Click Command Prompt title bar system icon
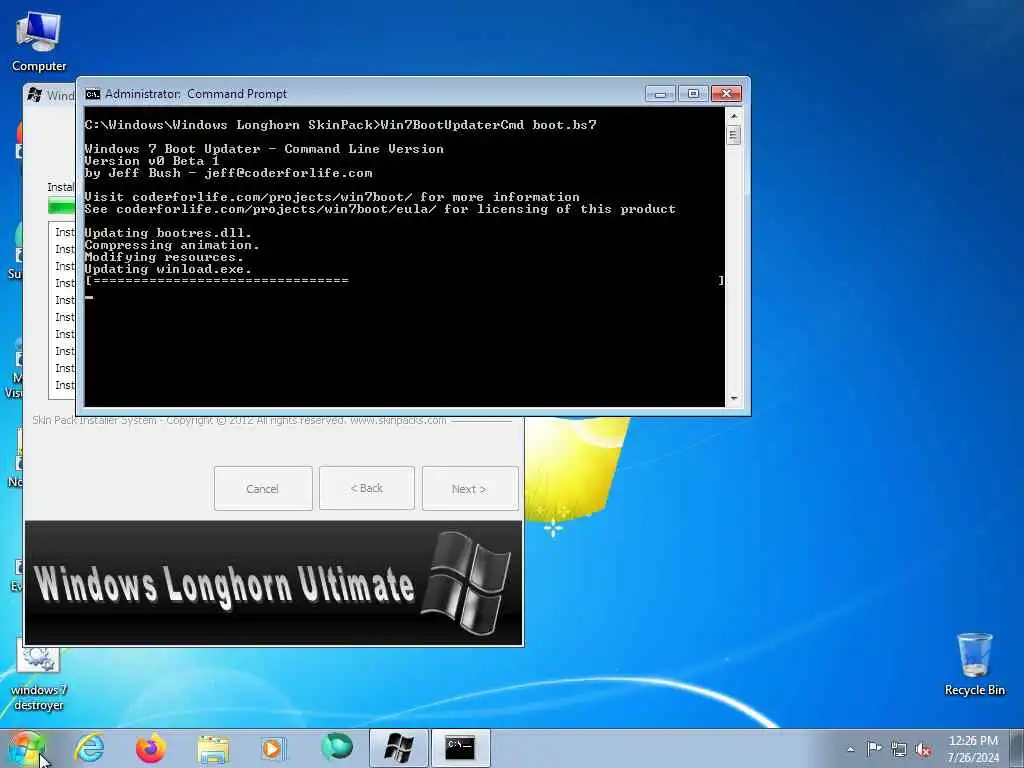1024x768 pixels. 93,94
